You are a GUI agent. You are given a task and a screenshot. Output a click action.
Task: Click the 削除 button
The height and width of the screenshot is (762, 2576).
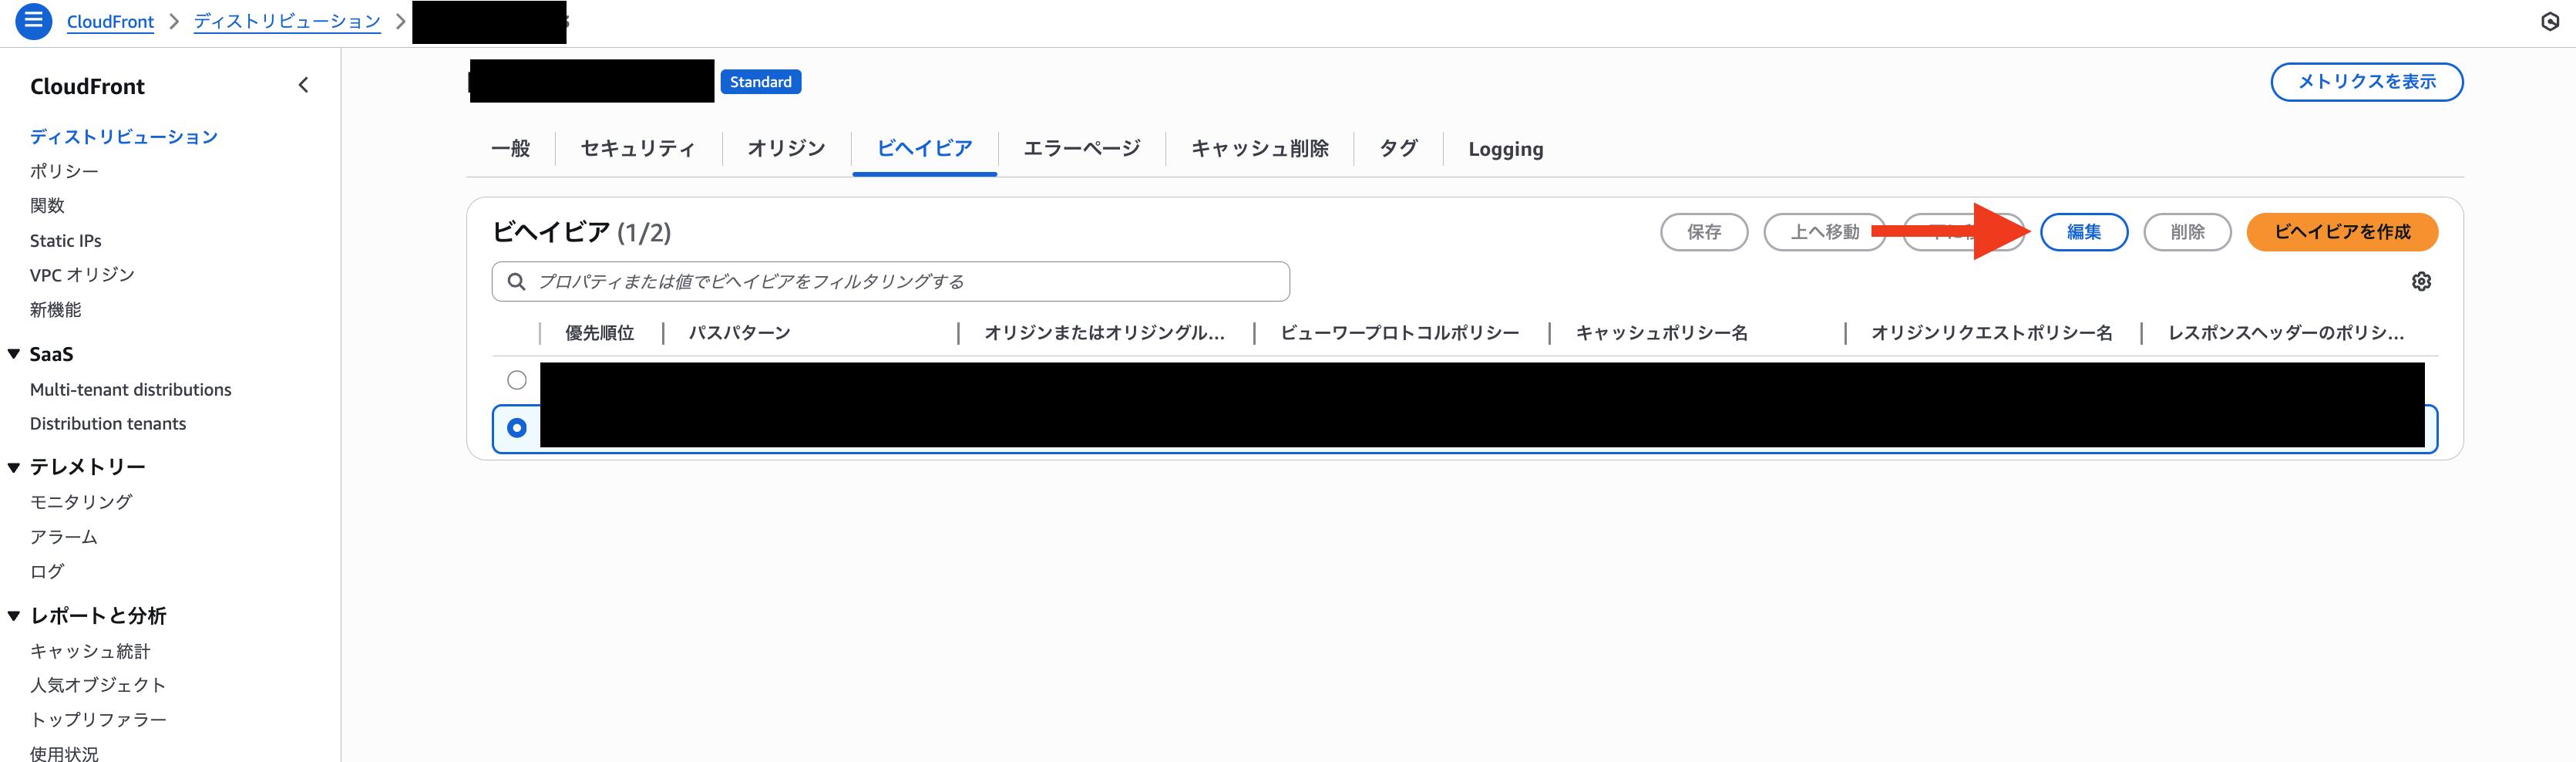[x=2187, y=232]
